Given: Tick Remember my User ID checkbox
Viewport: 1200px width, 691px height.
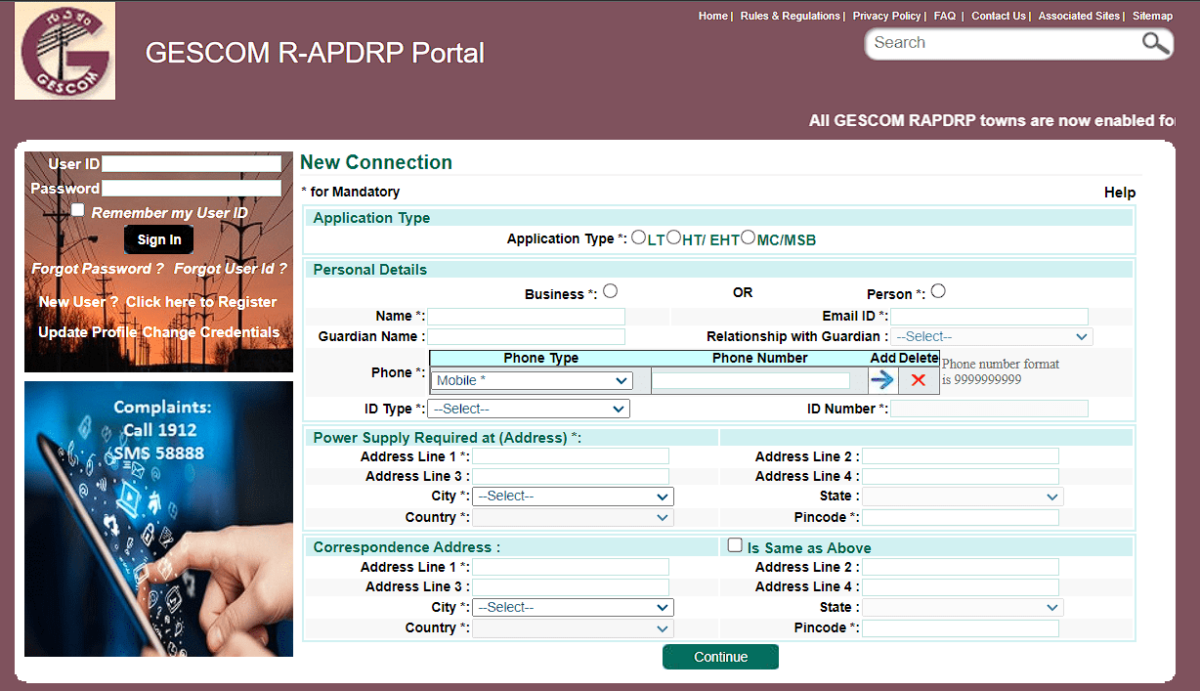Looking at the screenshot, I should click(x=78, y=211).
